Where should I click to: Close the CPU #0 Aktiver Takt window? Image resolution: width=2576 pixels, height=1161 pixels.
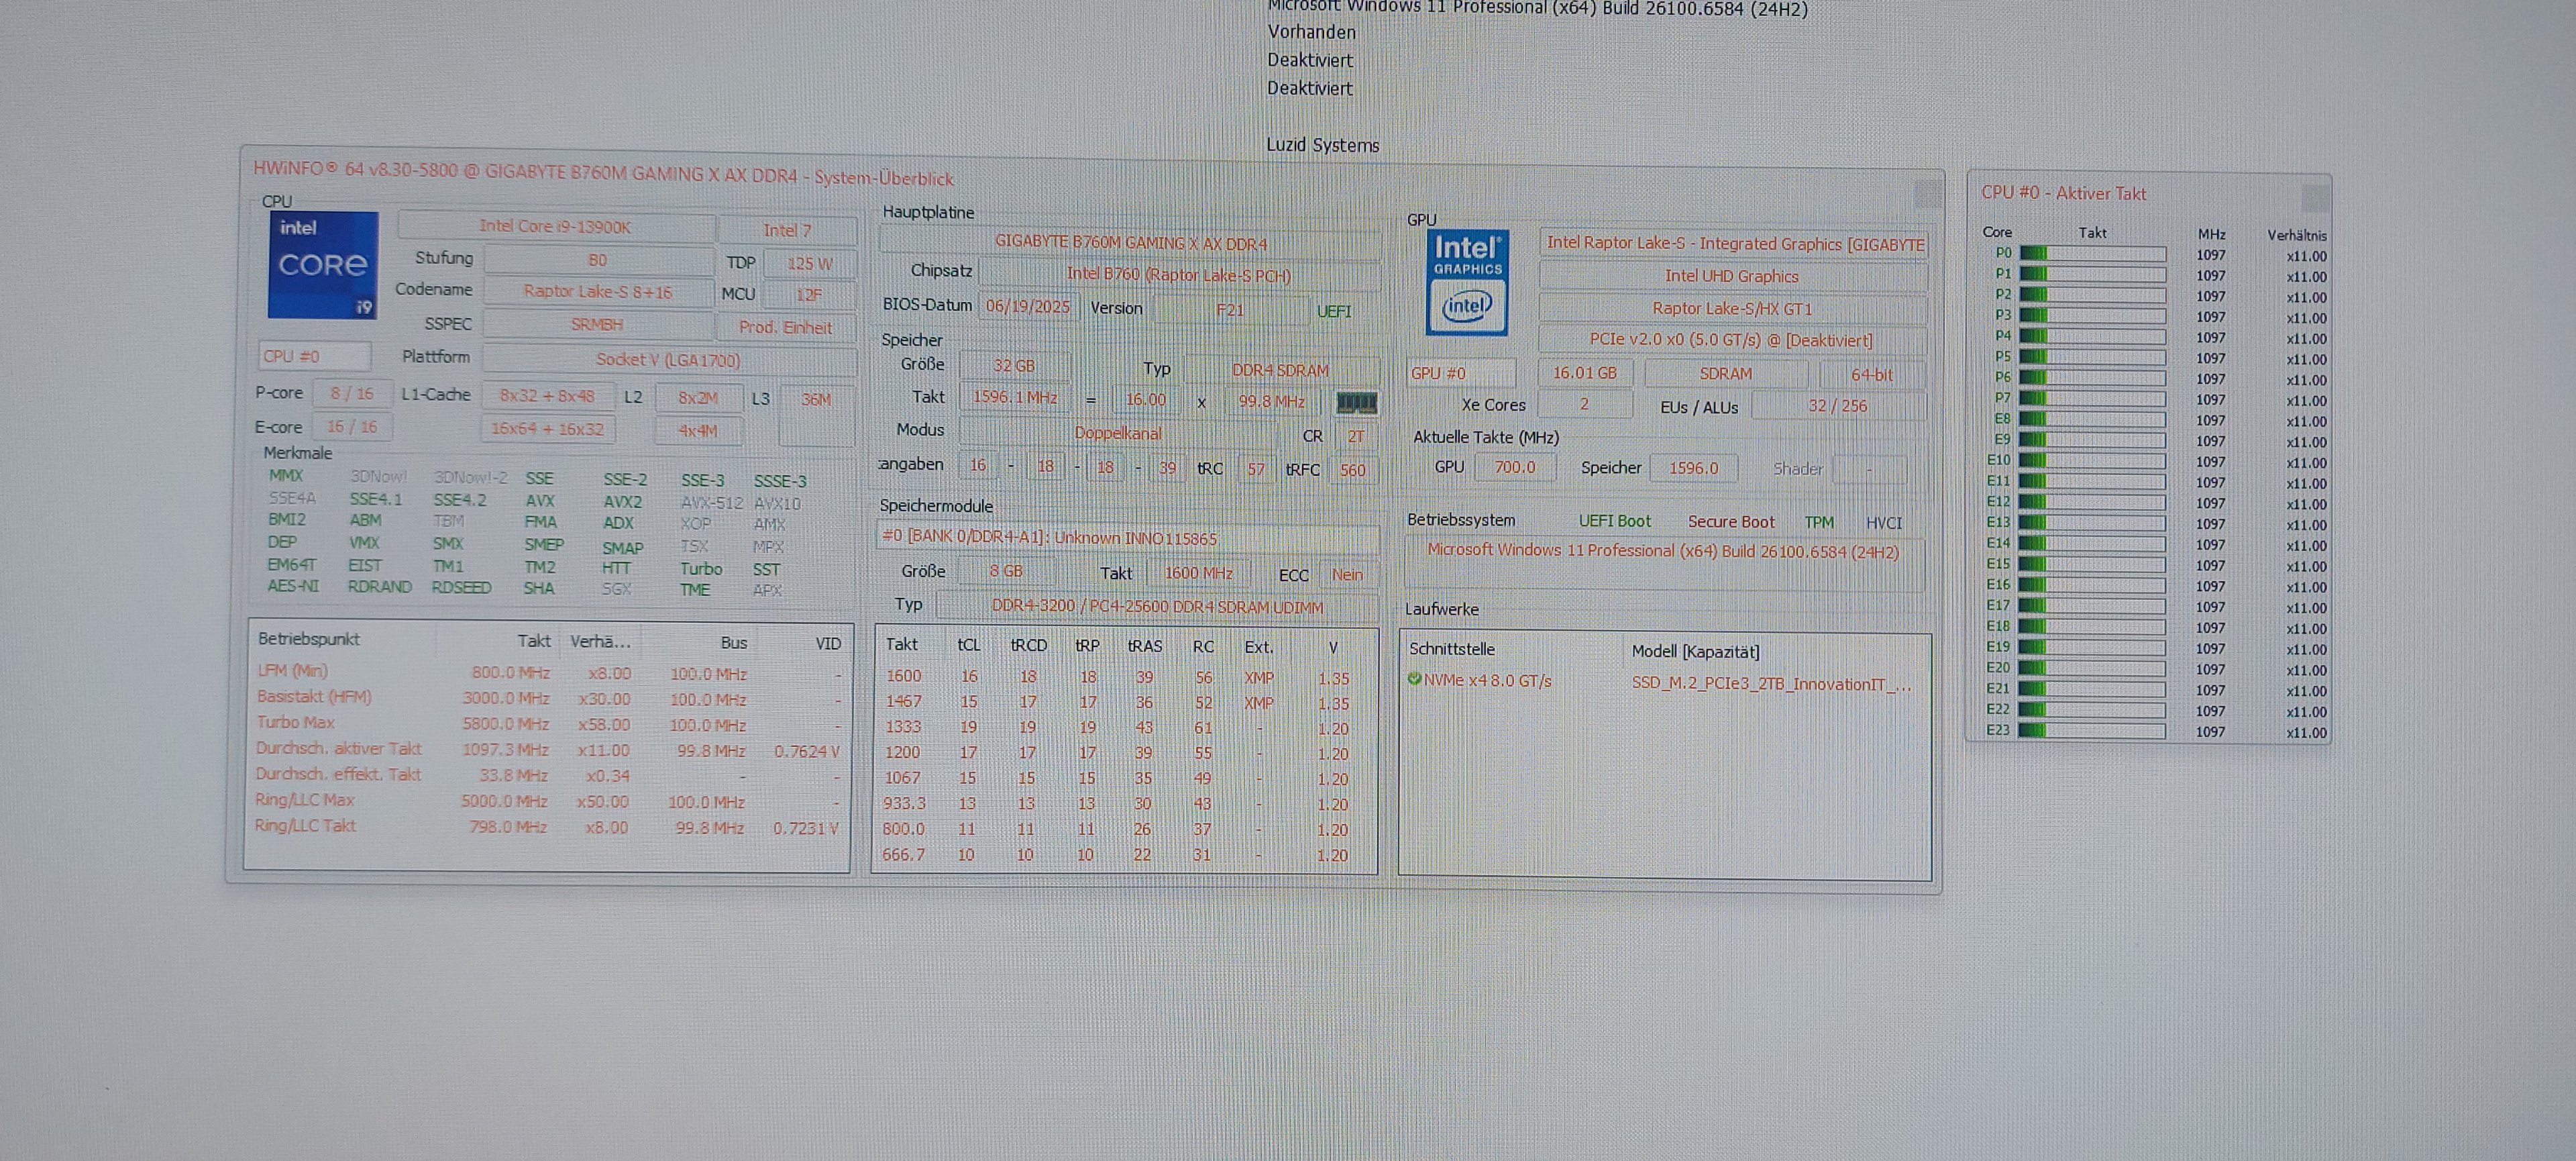coord(2314,198)
